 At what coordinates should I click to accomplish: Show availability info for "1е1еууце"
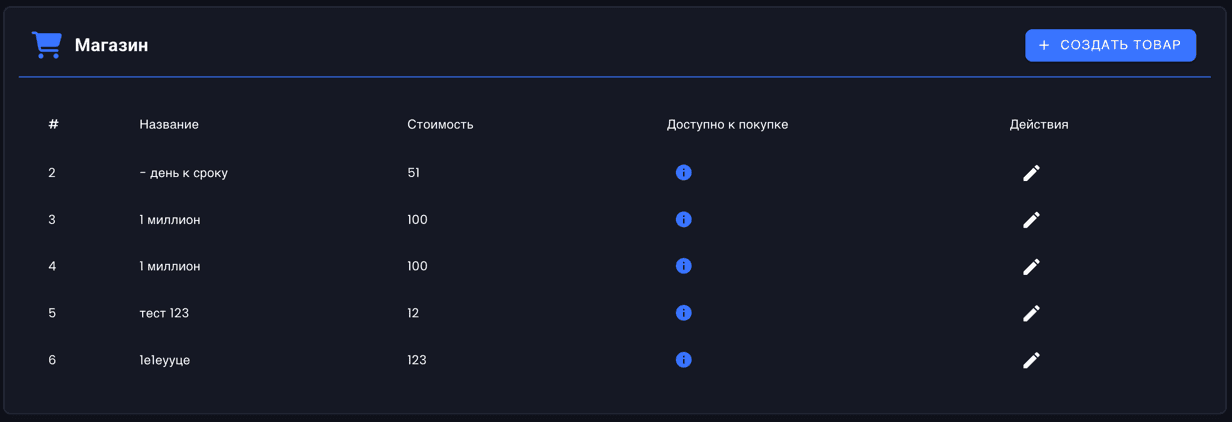pyautogui.click(x=683, y=360)
